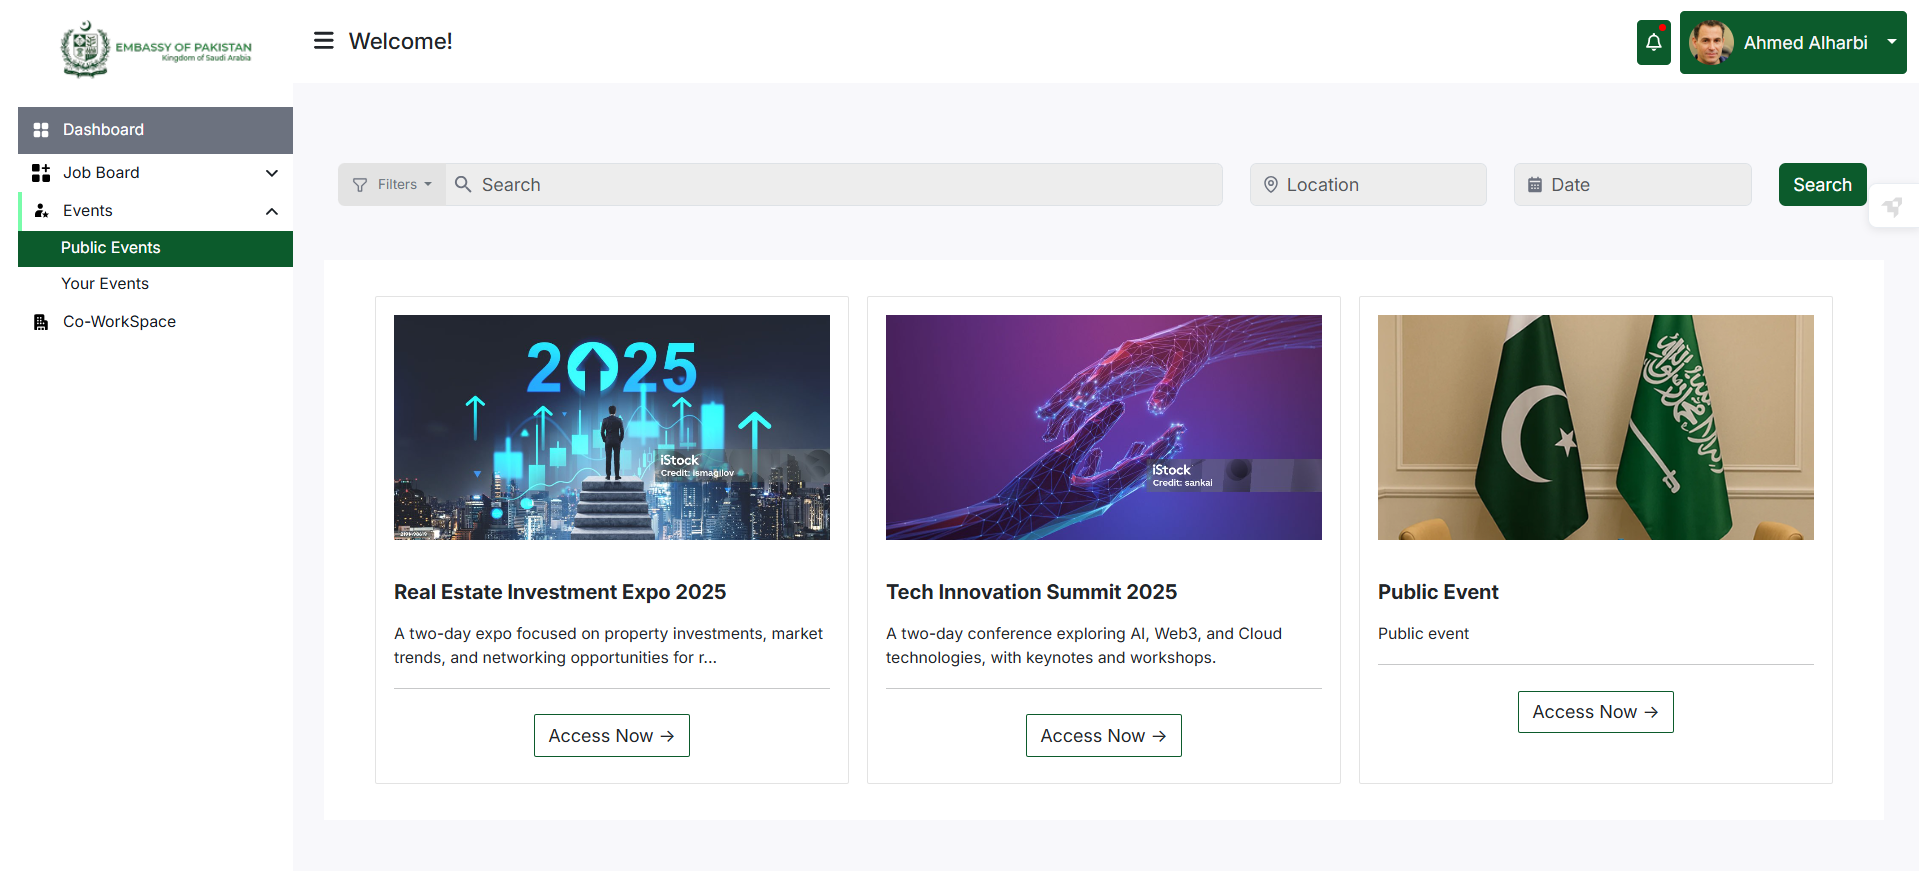Screen dimensions: 1919x871
Task: Go to Dashboard in sidebar
Action: coord(103,130)
